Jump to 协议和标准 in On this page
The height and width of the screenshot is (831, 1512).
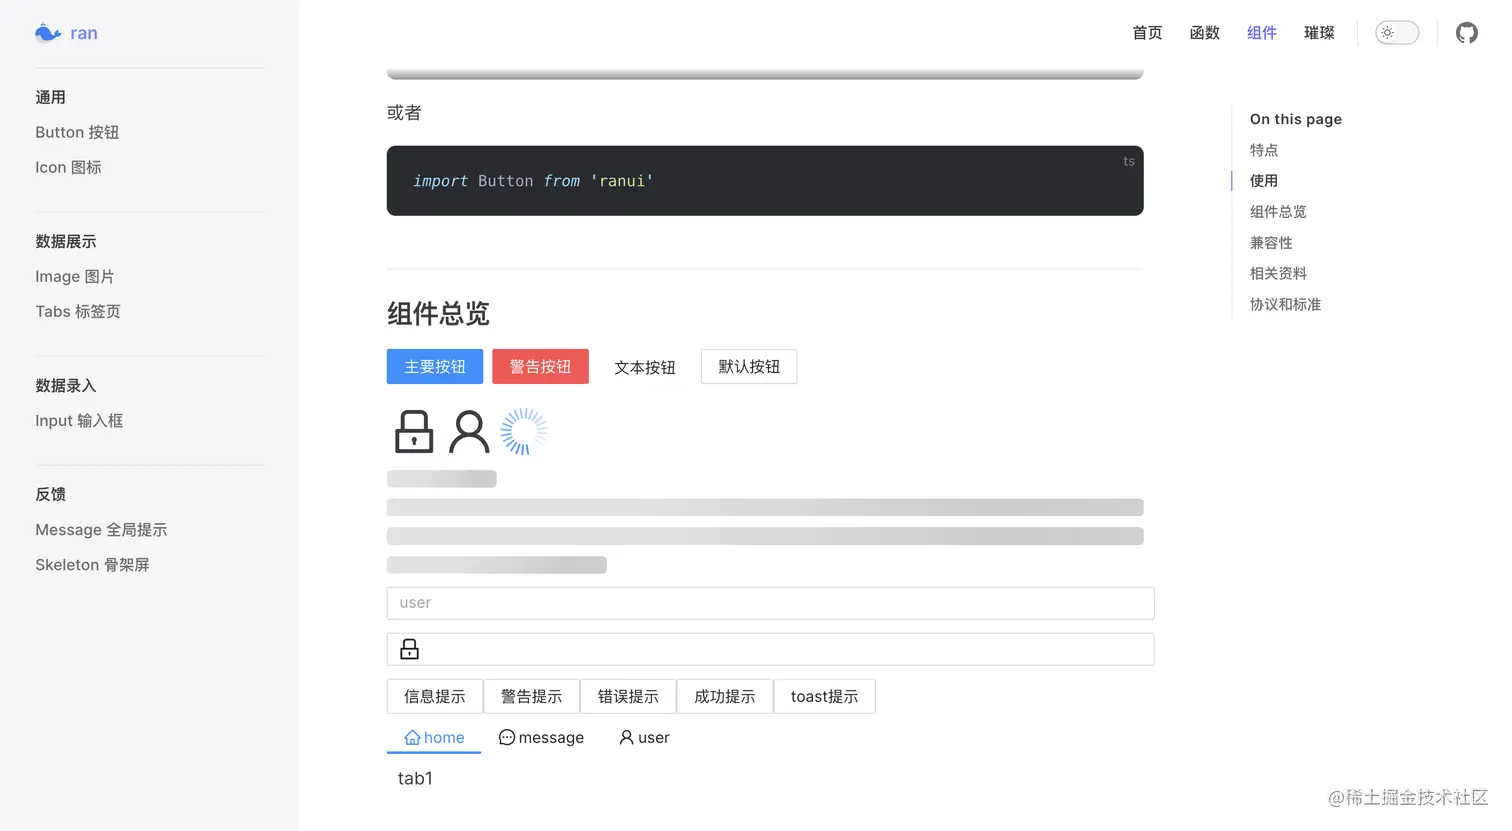(x=1285, y=304)
